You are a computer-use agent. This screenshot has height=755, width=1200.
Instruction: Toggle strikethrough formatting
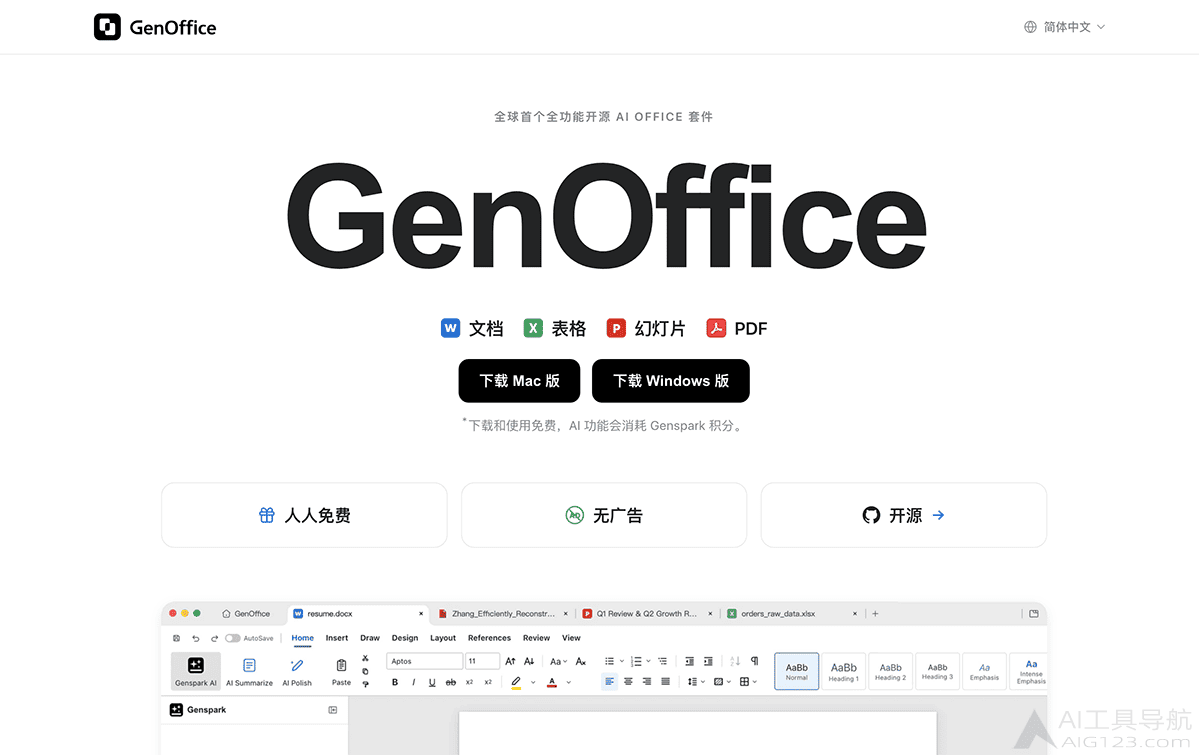pyautogui.click(x=451, y=682)
